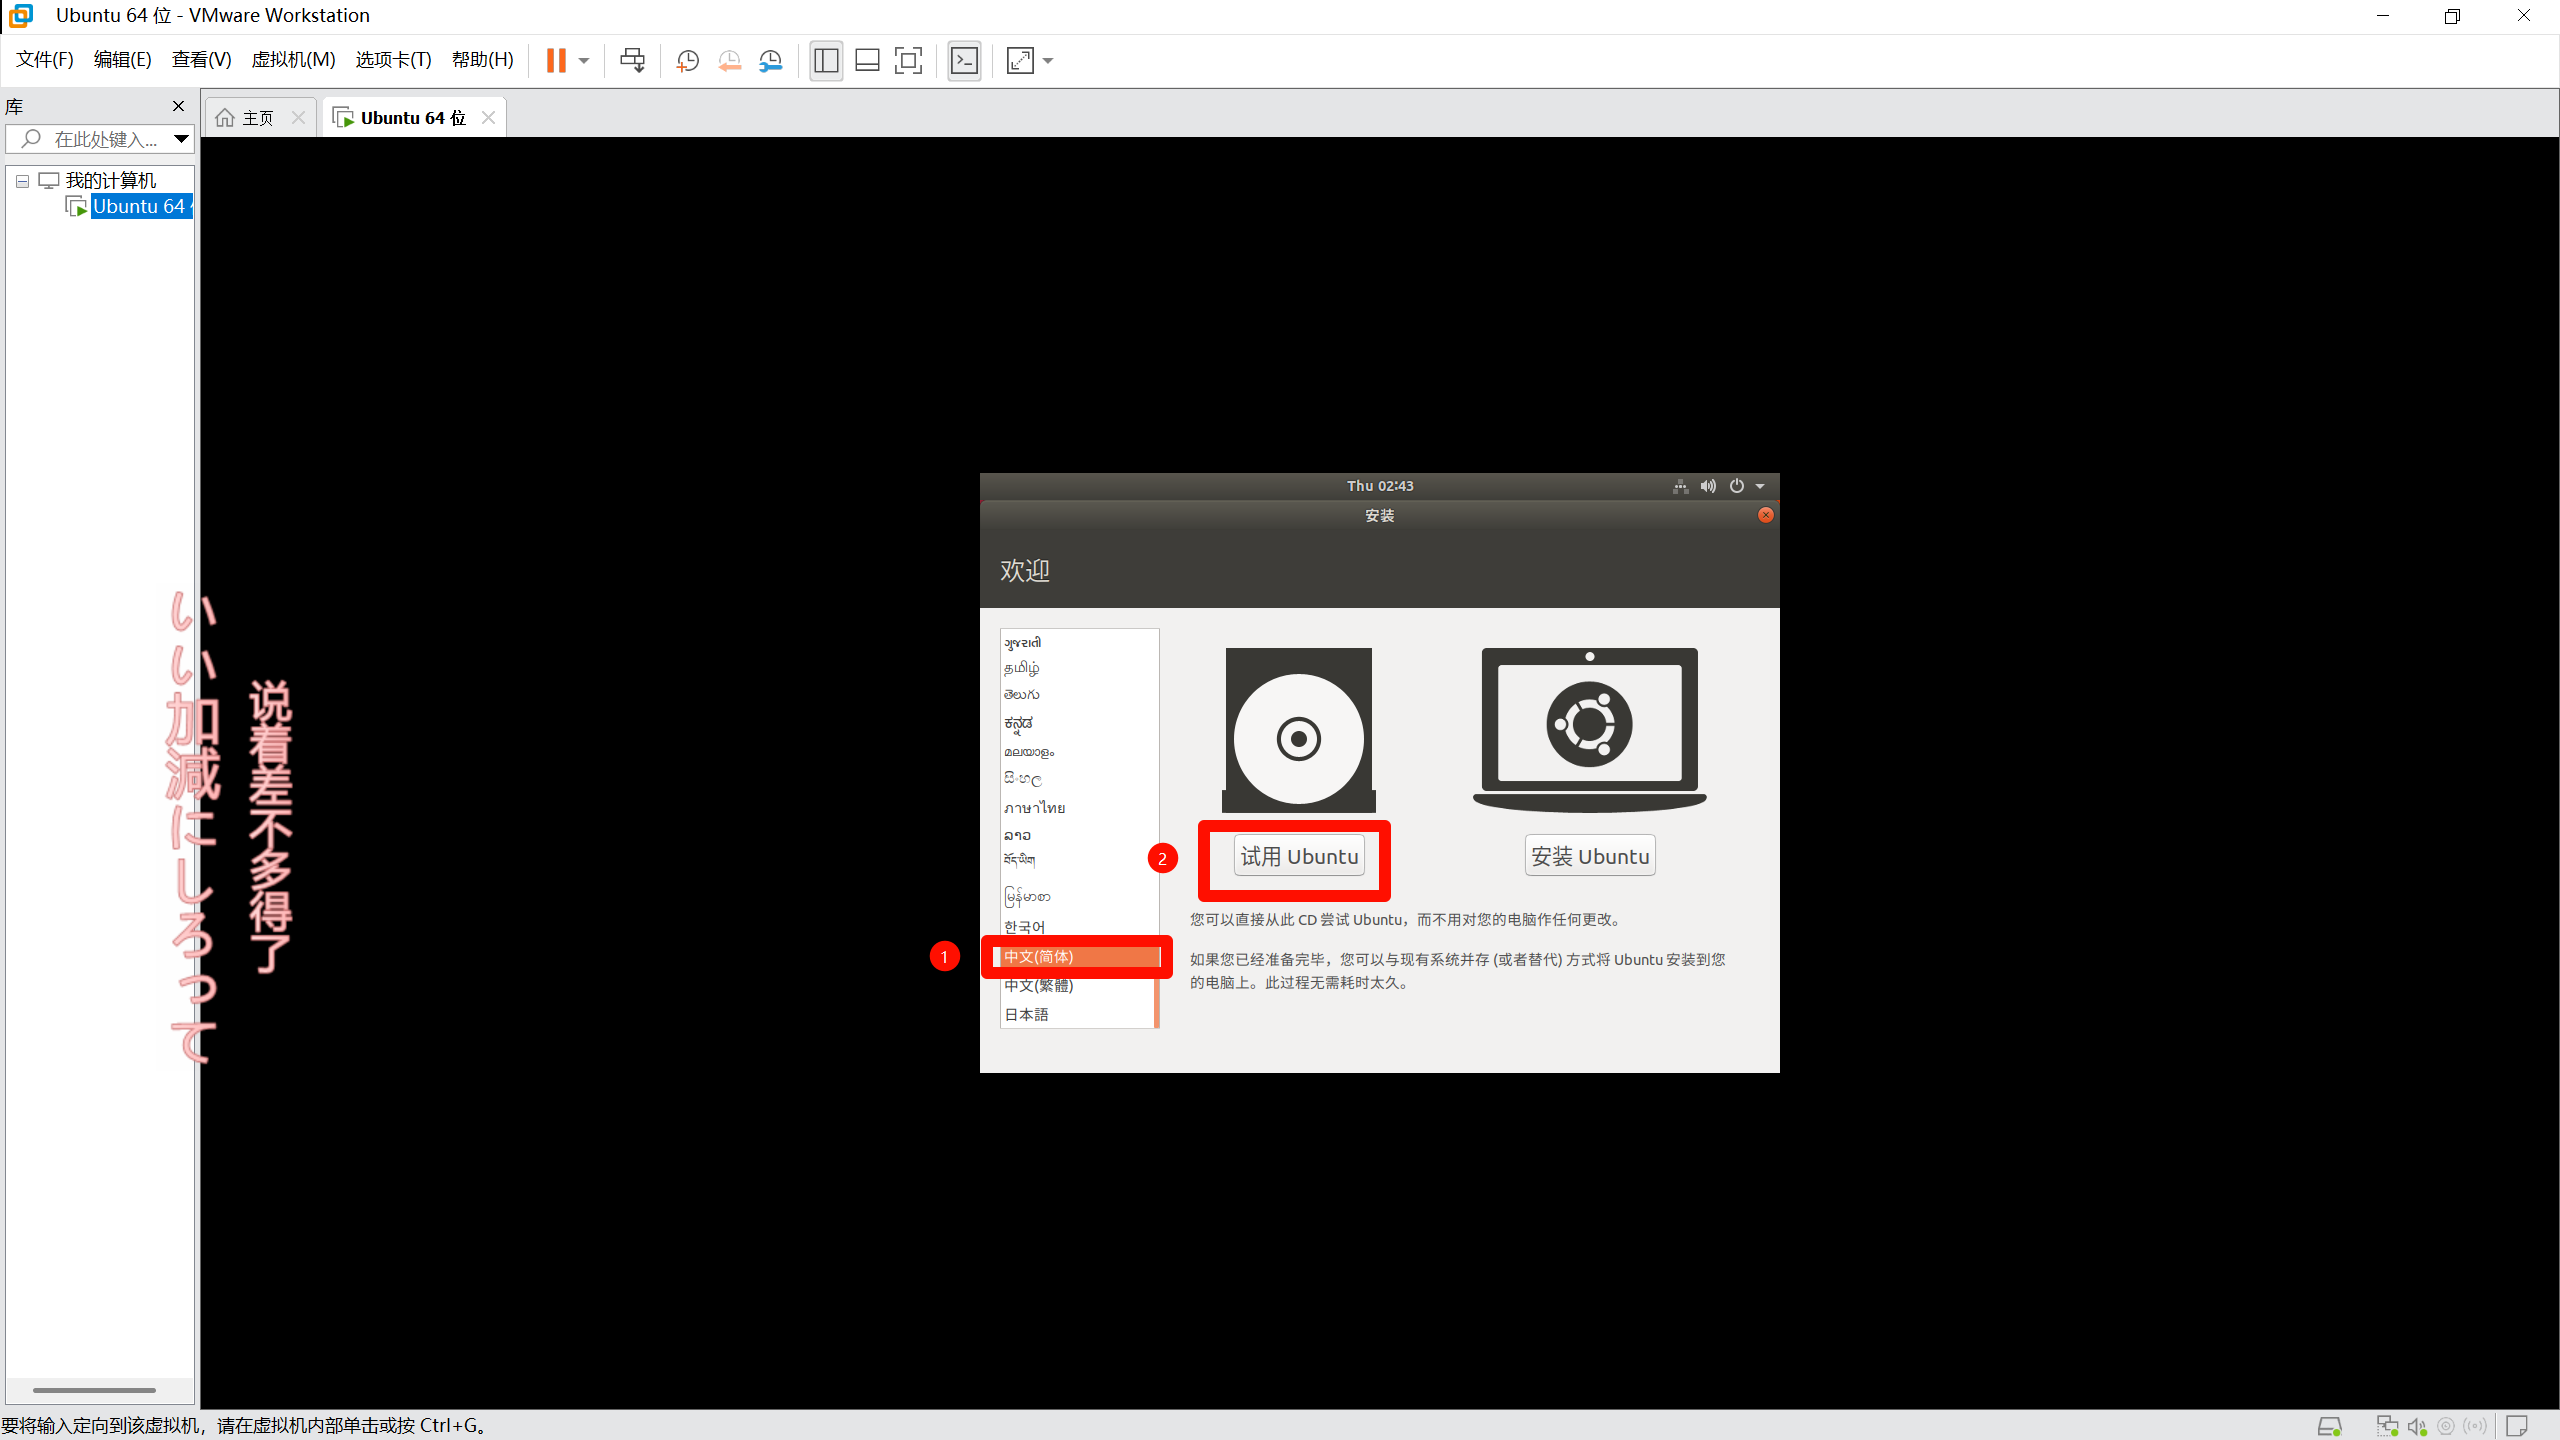Image resolution: width=2560 pixels, height=1440 pixels.
Task: Select 日本語 in the language list
Action: [x=1027, y=1014]
